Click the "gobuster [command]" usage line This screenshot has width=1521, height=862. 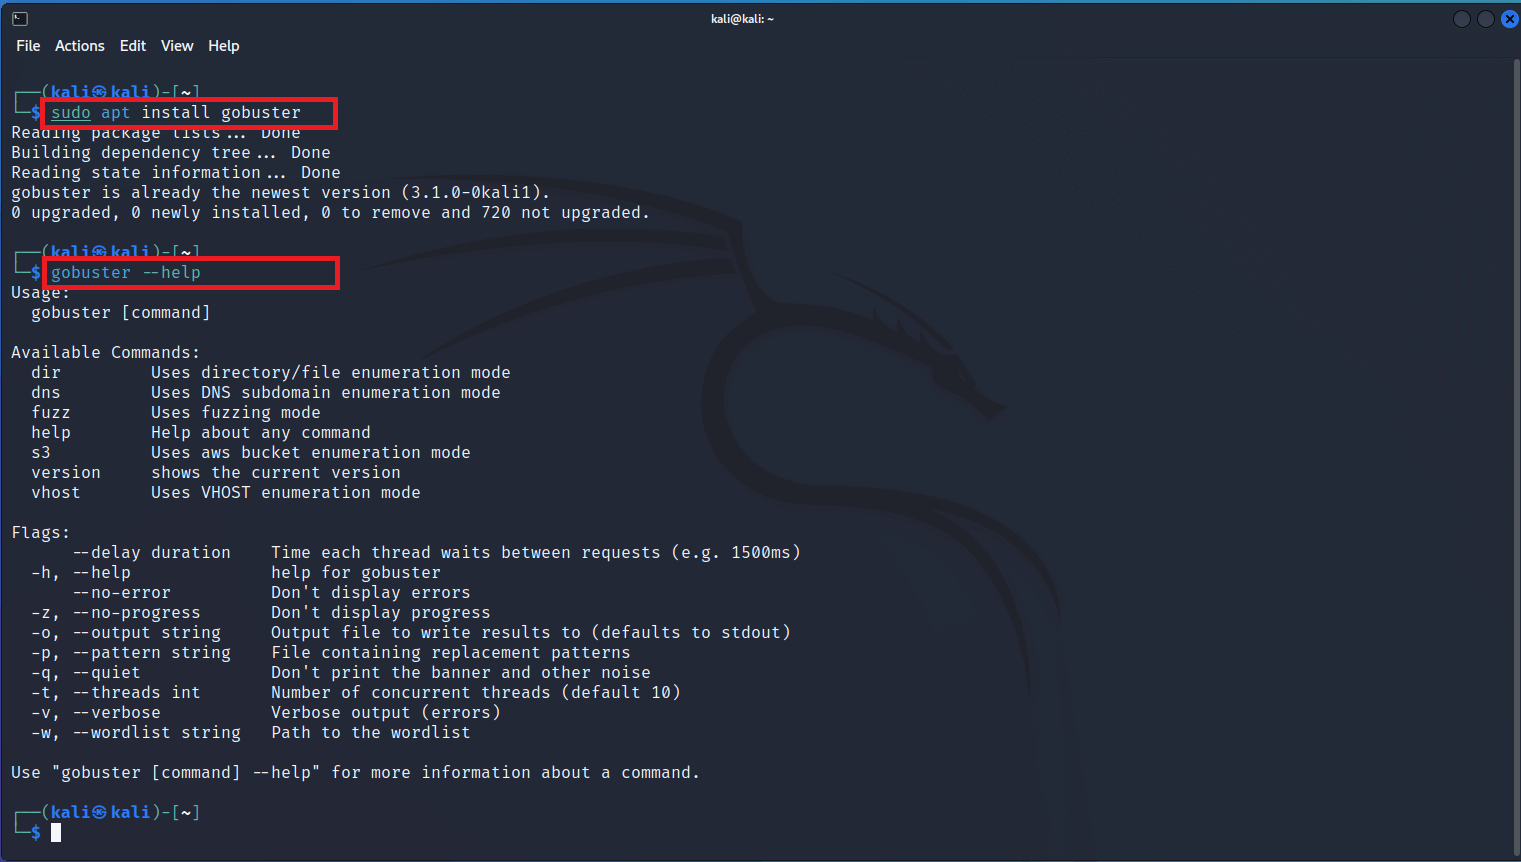point(121,313)
